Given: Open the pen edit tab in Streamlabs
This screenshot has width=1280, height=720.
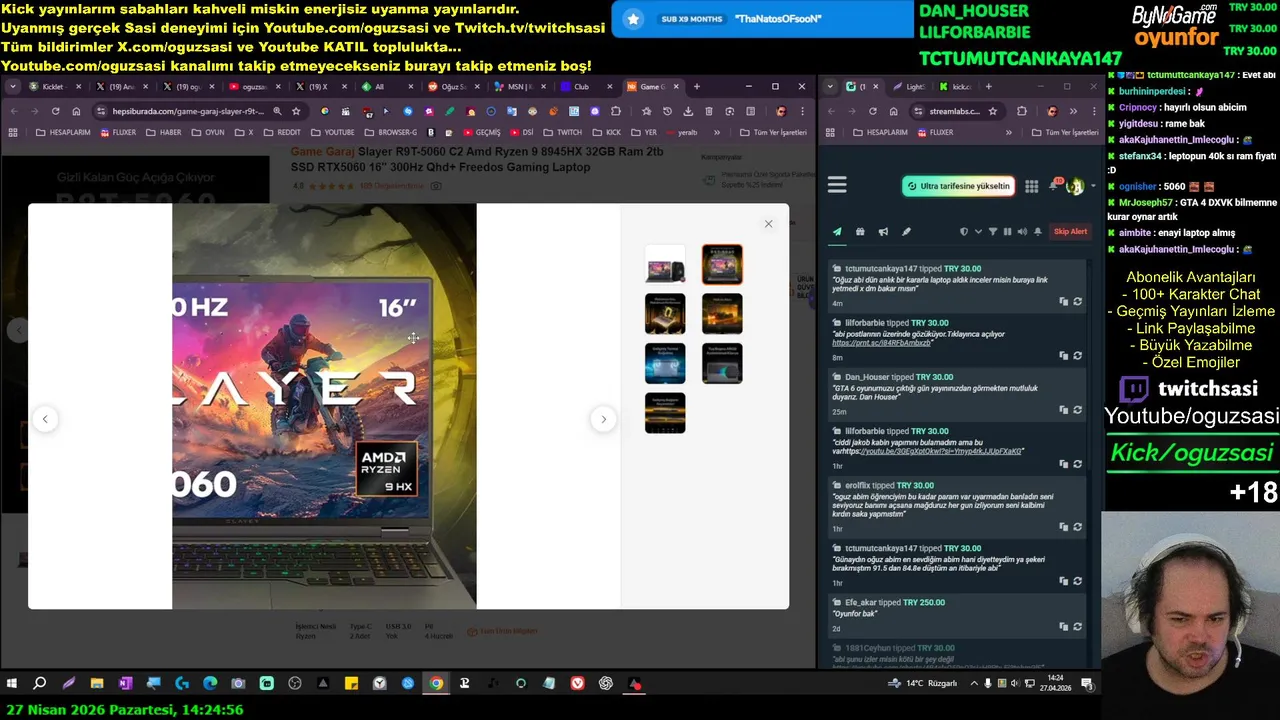Looking at the screenshot, I should 906,232.
